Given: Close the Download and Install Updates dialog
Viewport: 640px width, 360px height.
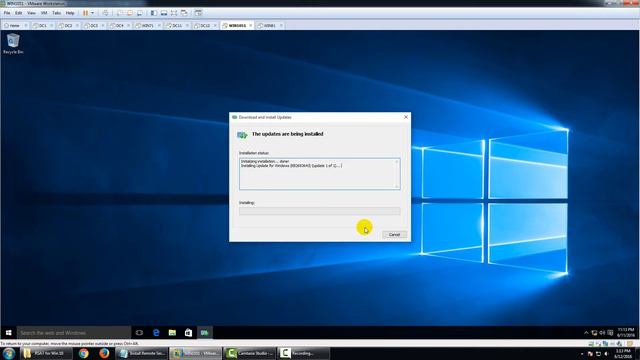Looking at the screenshot, I should (x=406, y=117).
